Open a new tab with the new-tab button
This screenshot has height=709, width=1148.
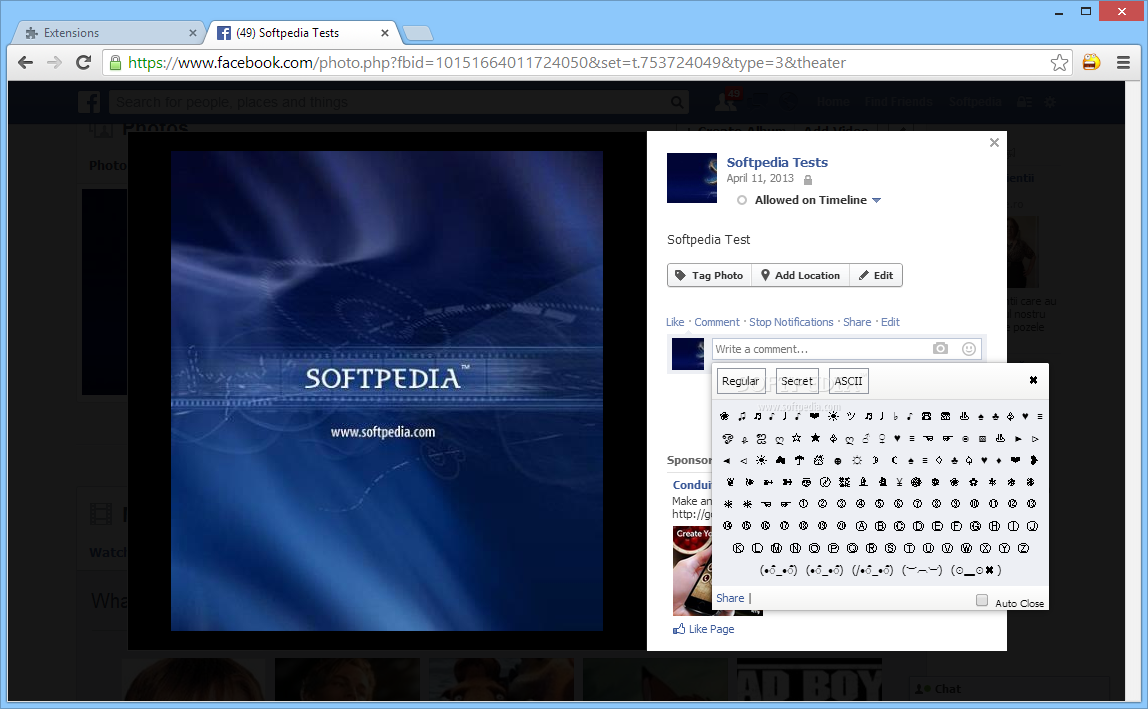coord(418,33)
